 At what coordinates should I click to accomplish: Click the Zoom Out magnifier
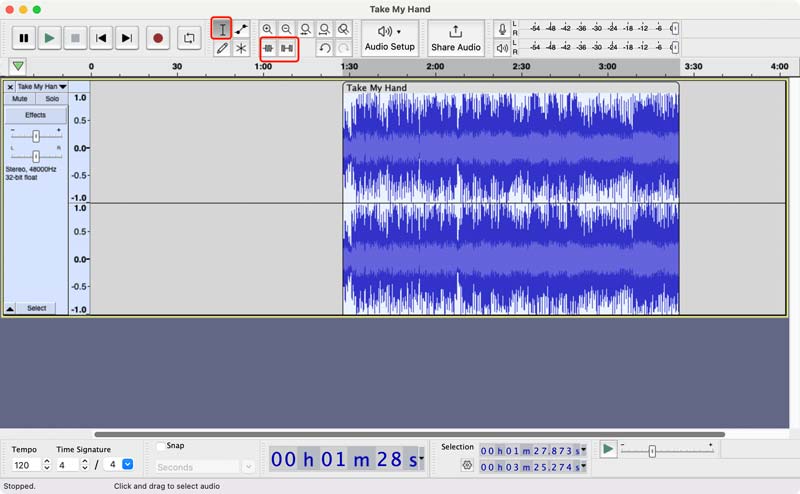[x=287, y=29]
